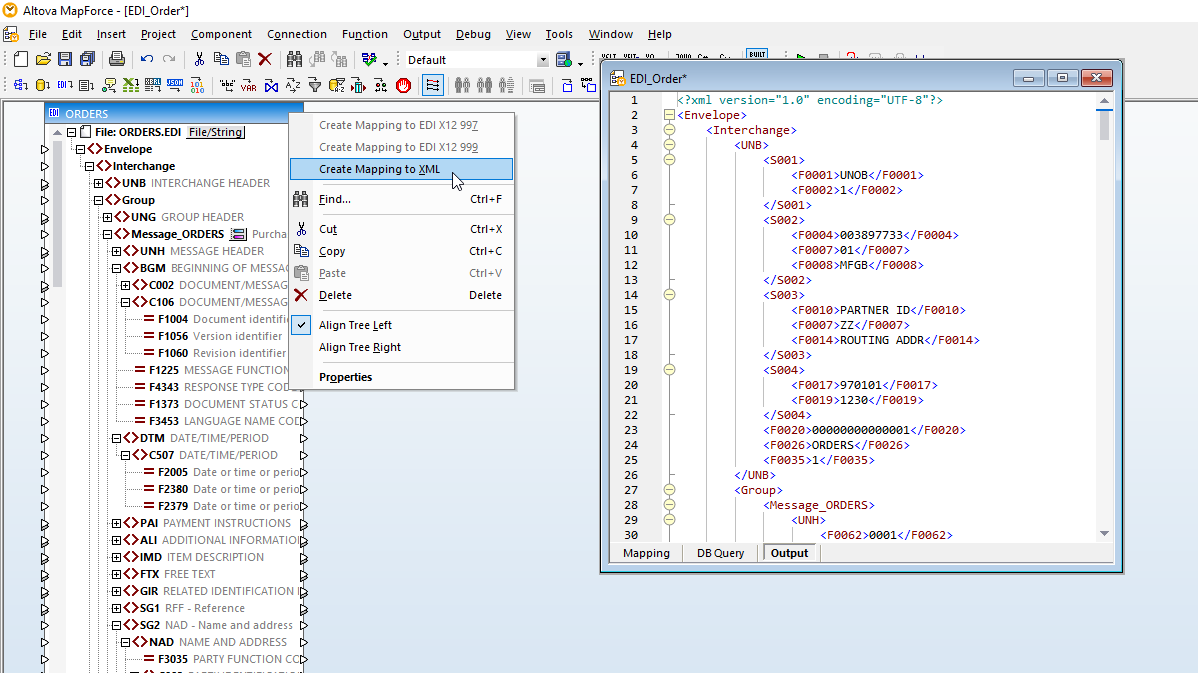Click the toolbar scissors Cut icon

199,60
